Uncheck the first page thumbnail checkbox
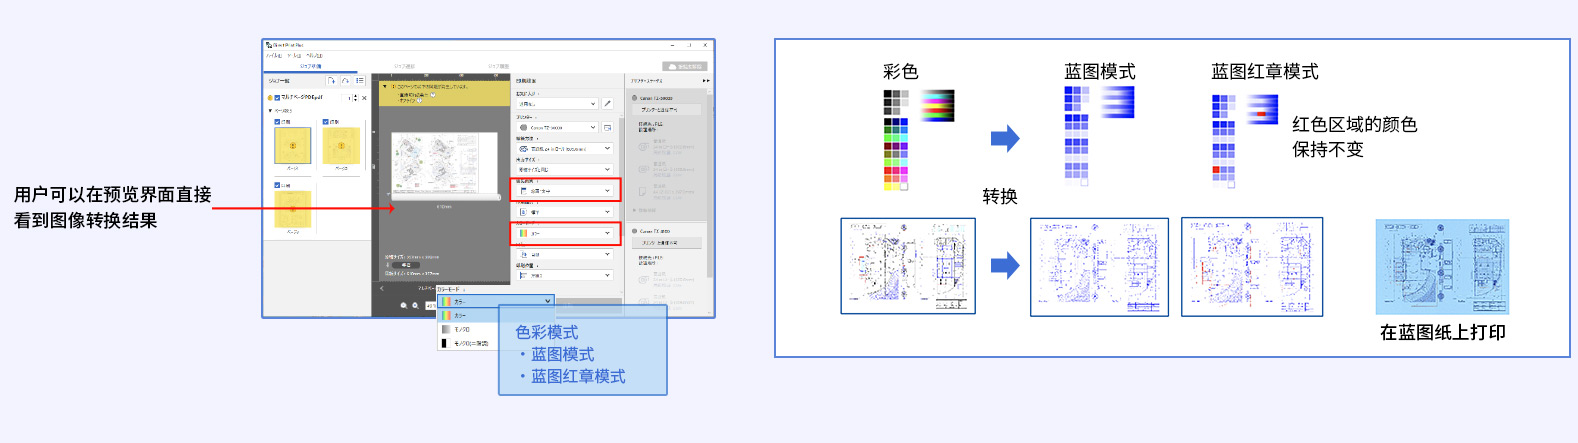The height and width of the screenshot is (443, 1578). (277, 122)
